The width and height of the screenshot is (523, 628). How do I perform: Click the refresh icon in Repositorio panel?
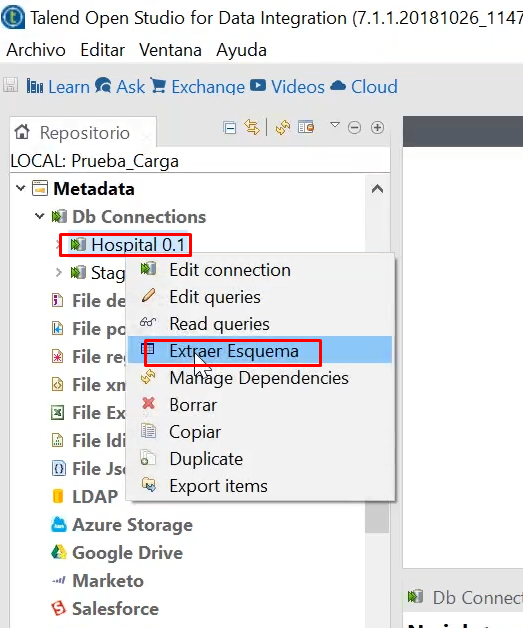[x=283, y=128]
